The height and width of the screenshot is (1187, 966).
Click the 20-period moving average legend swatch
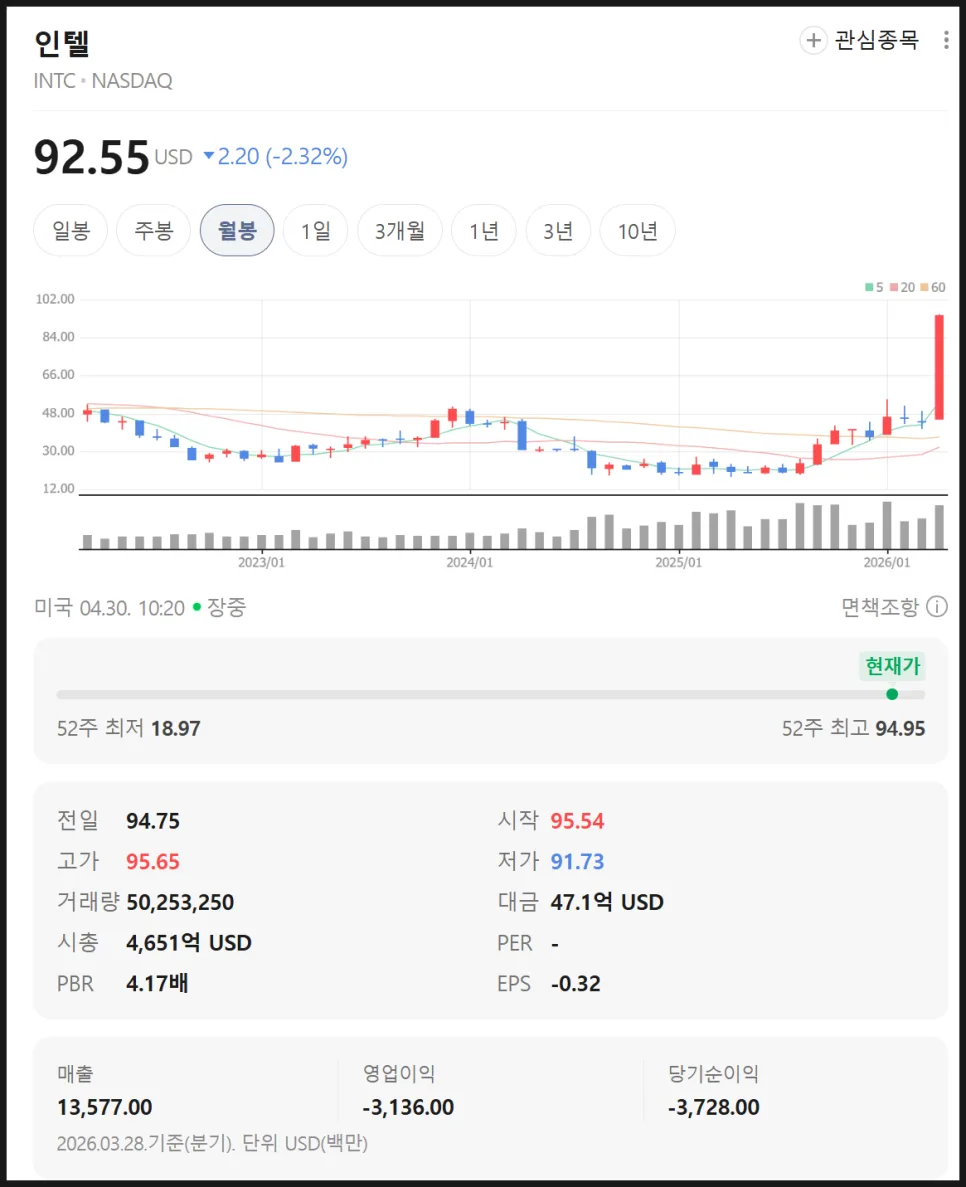894,288
